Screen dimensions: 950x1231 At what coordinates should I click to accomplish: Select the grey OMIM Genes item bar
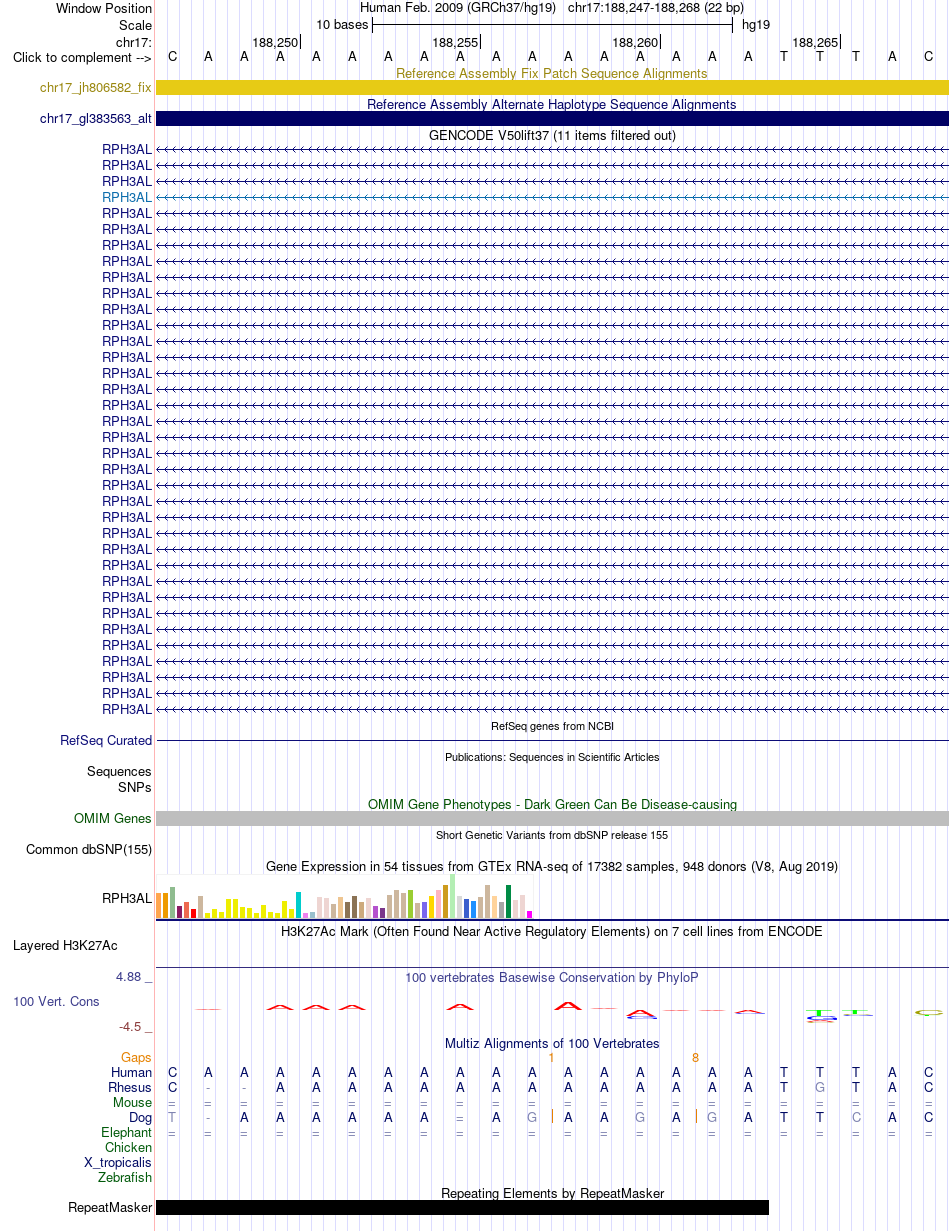(x=552, y=819)
